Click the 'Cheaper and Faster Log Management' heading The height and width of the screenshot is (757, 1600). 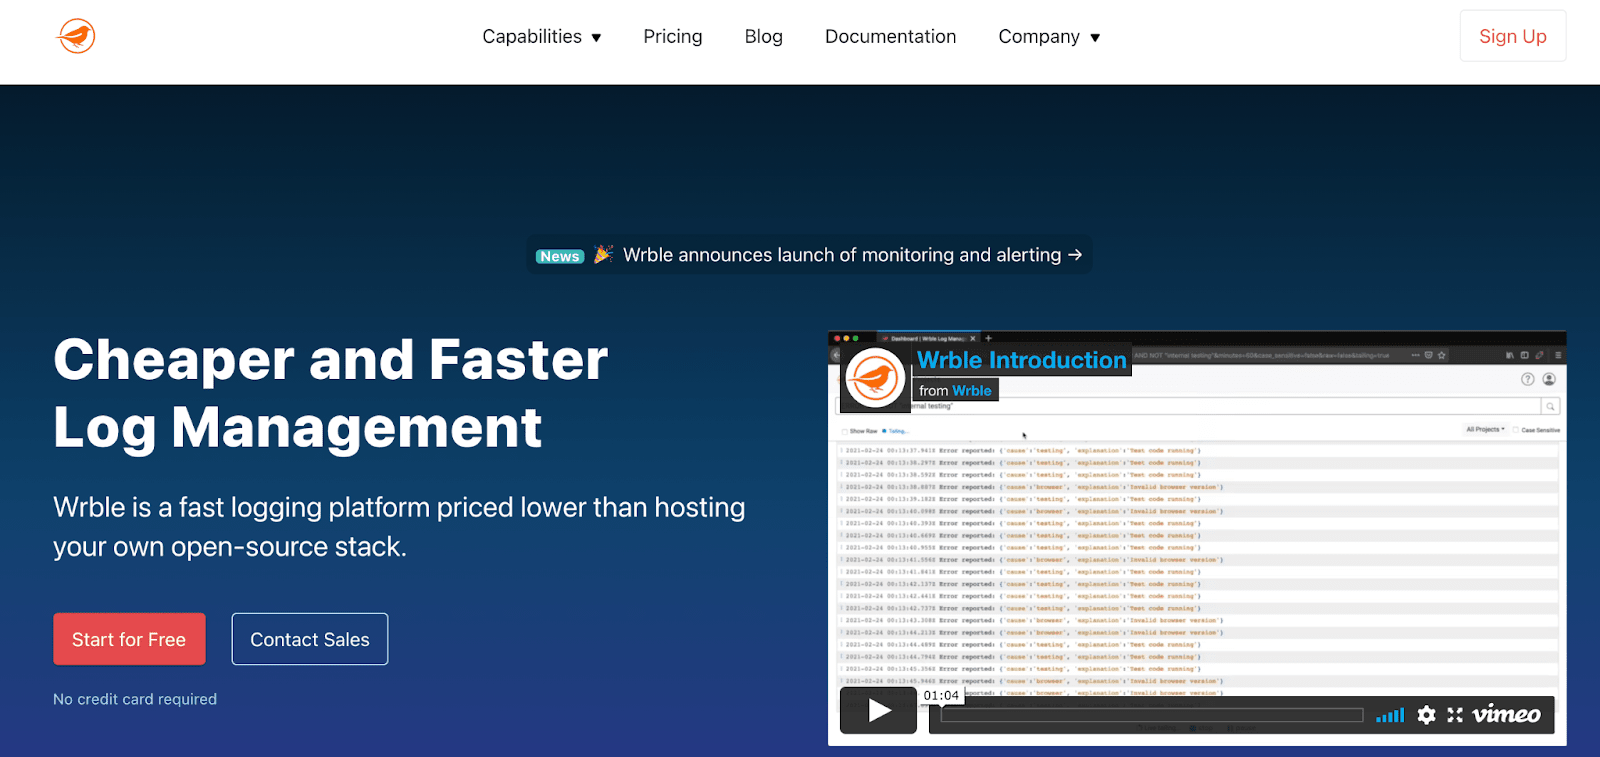330,393
